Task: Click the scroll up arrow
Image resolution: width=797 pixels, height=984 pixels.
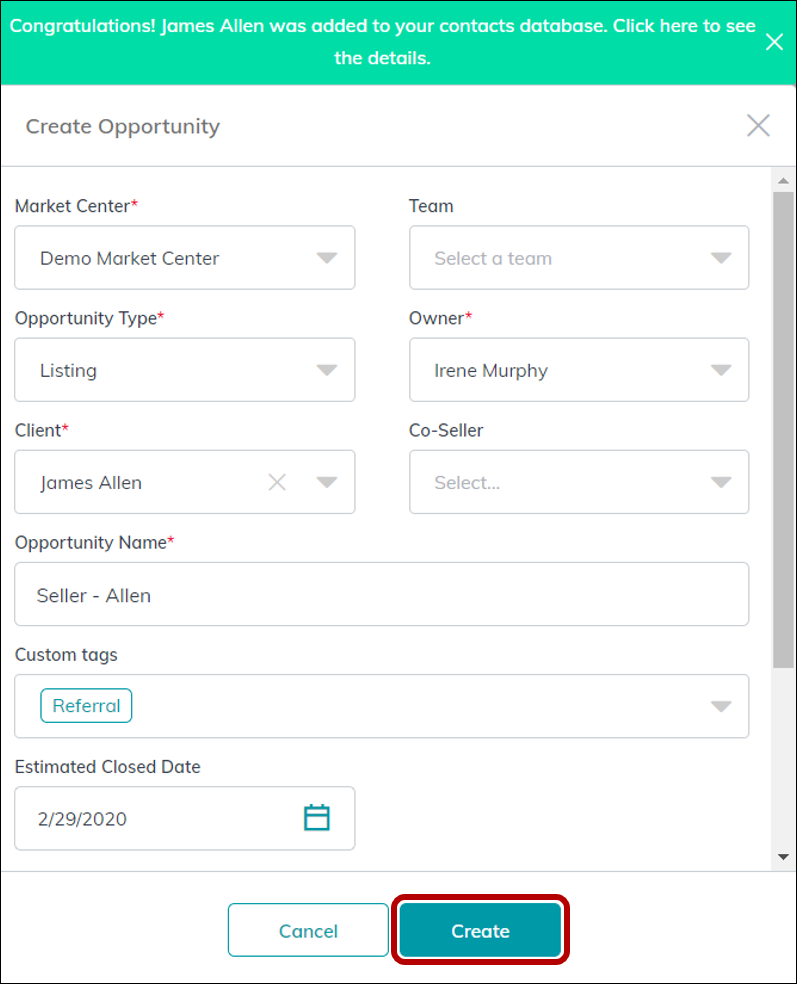Action: point(783,181)
